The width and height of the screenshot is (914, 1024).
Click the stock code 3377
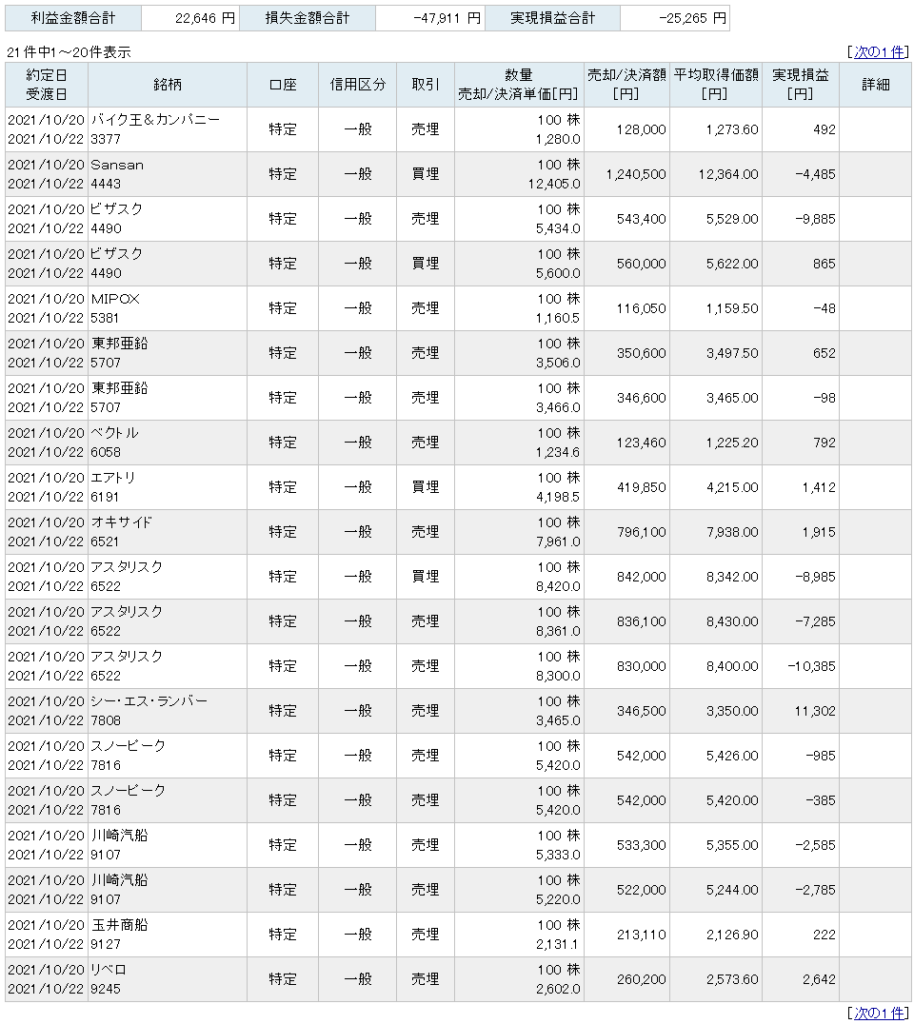pos(106,139)
